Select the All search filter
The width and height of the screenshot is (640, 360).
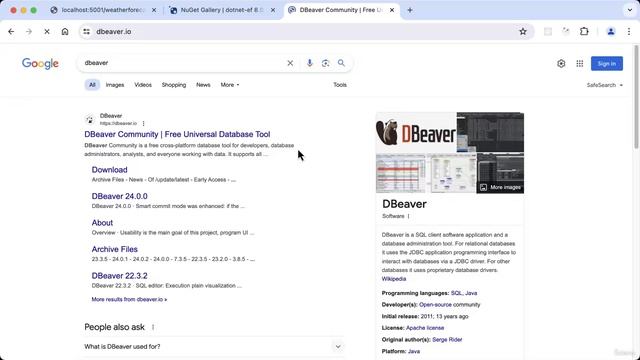[92, 85]
